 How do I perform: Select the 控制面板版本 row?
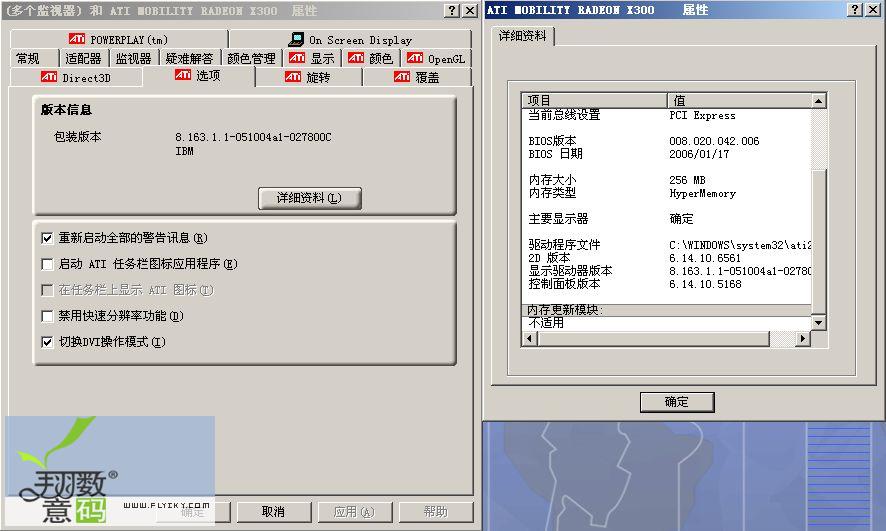coord(667,284)
